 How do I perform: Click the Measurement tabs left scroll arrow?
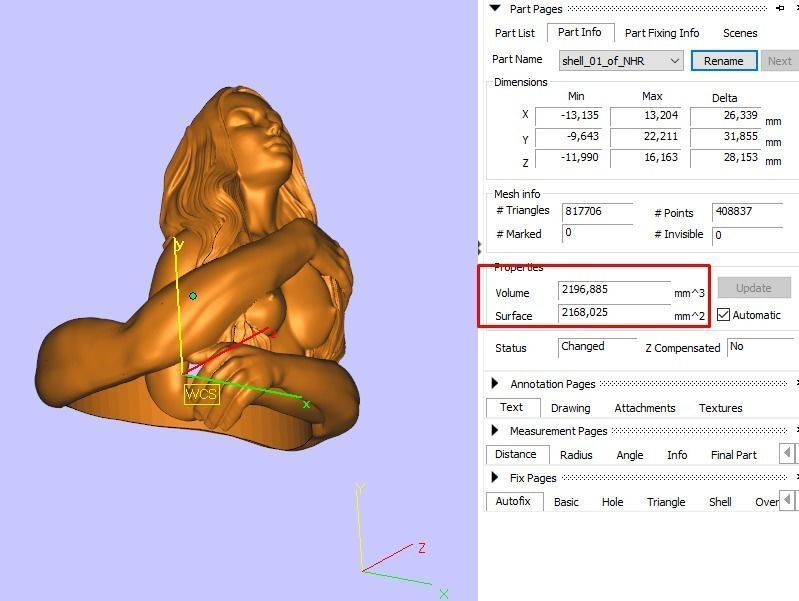pos(787,453)
